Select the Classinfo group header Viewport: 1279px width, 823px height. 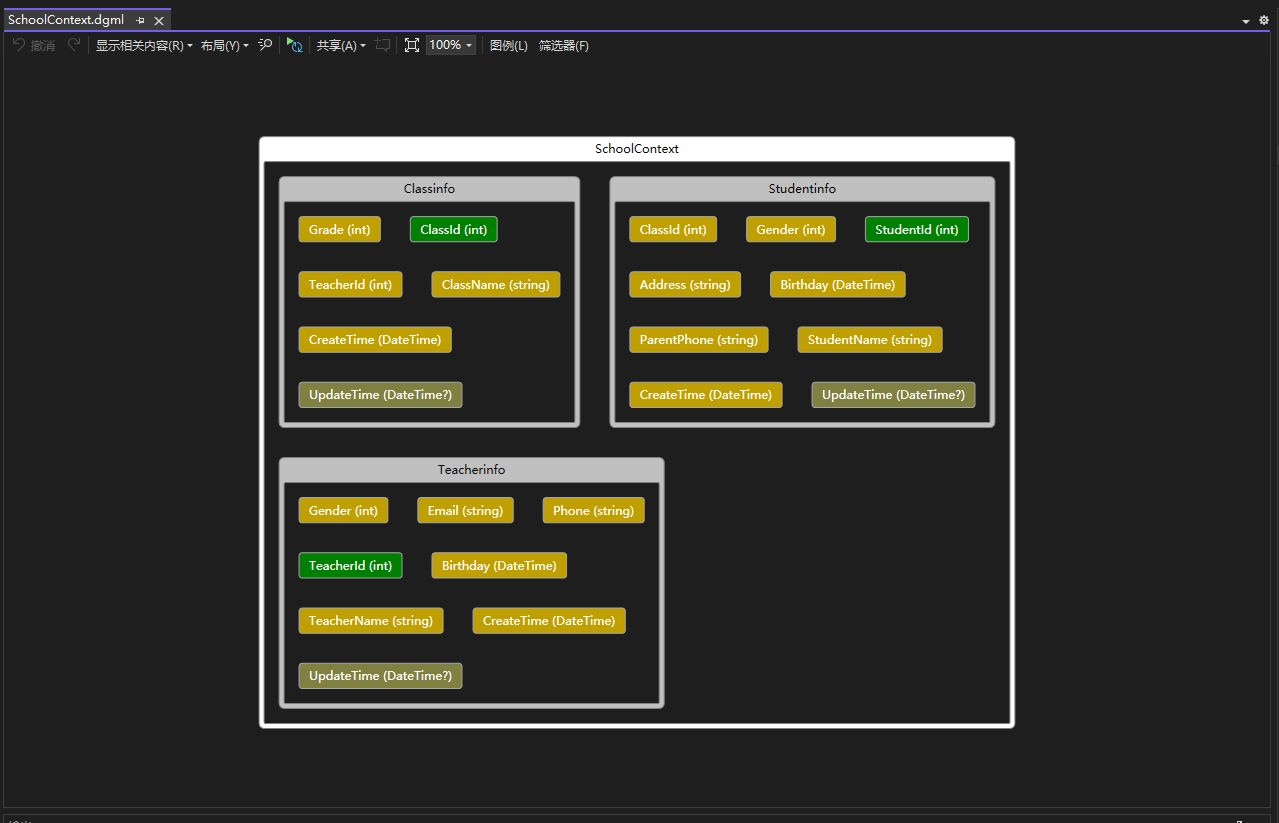429,189
